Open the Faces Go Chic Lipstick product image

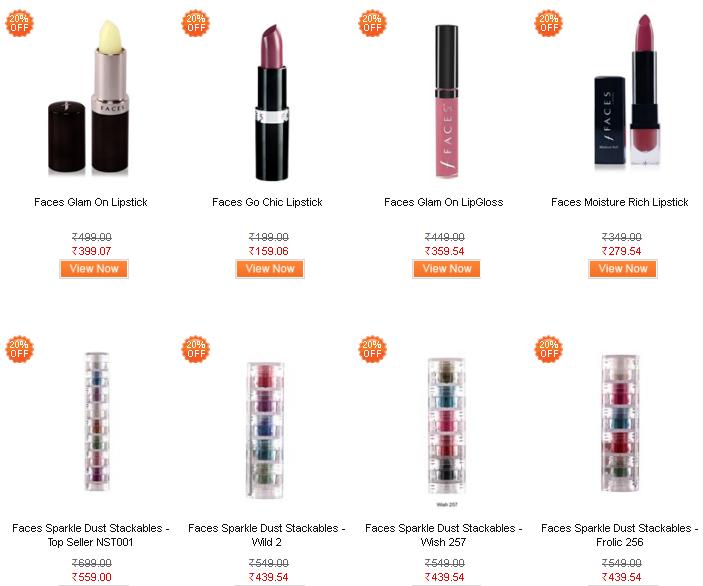coord(272,103)
